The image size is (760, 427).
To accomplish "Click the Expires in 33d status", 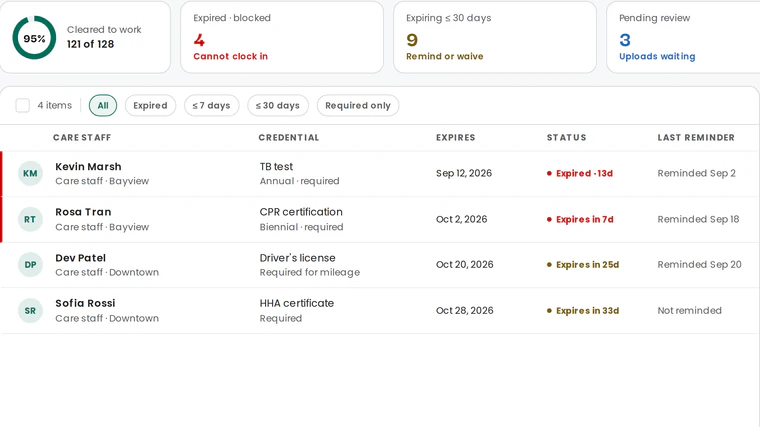I will pos(583,311).
